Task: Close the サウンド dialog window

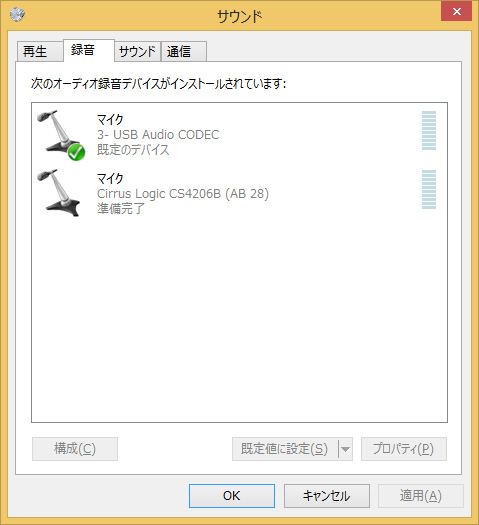Action: click(456, 12)
